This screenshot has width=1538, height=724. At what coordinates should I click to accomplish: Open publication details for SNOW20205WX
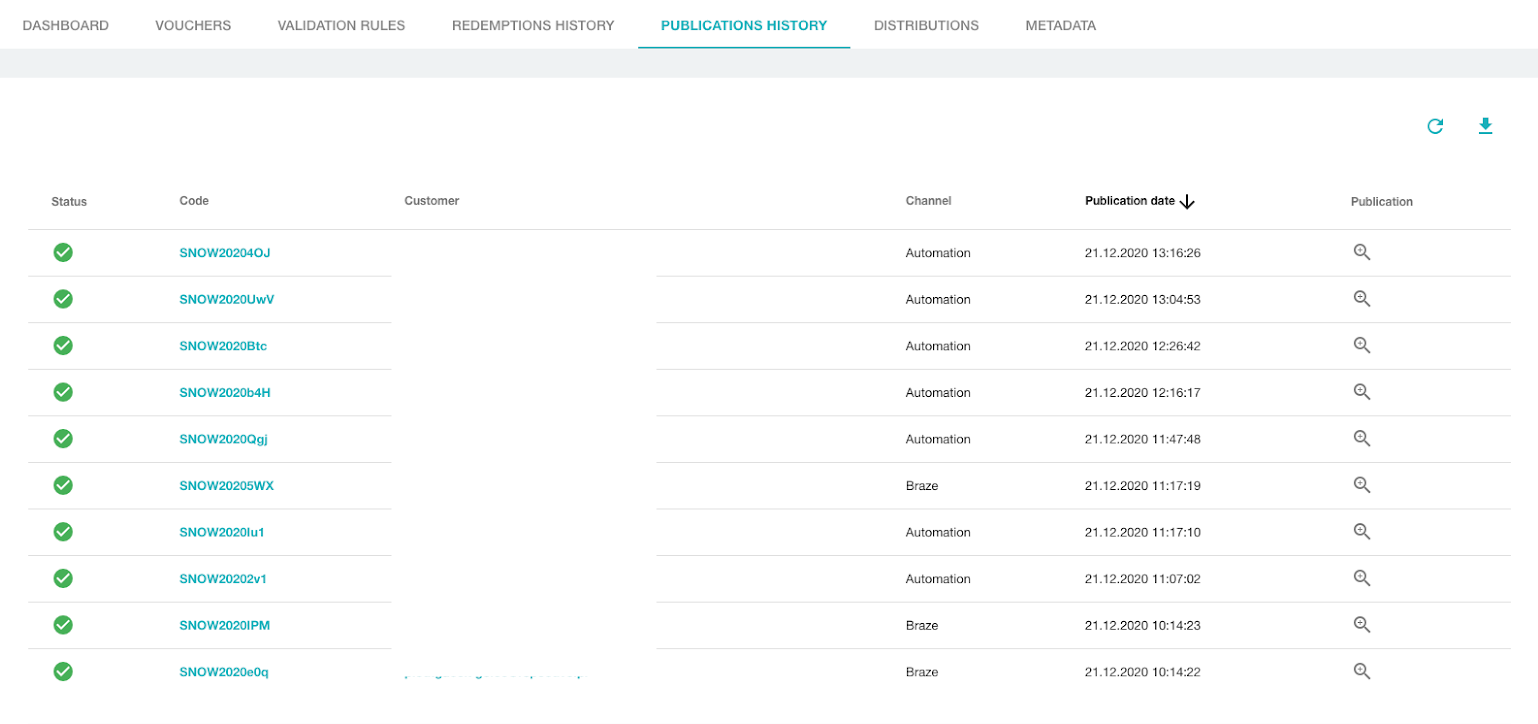click(x=1361, y=485)
